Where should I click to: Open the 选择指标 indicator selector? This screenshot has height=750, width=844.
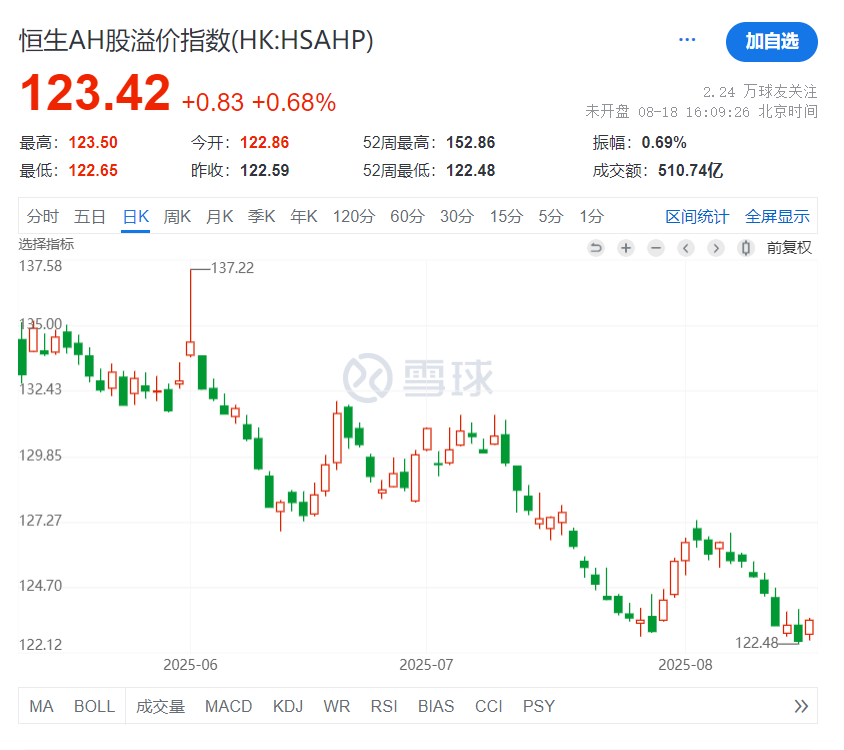coord(46,244)
